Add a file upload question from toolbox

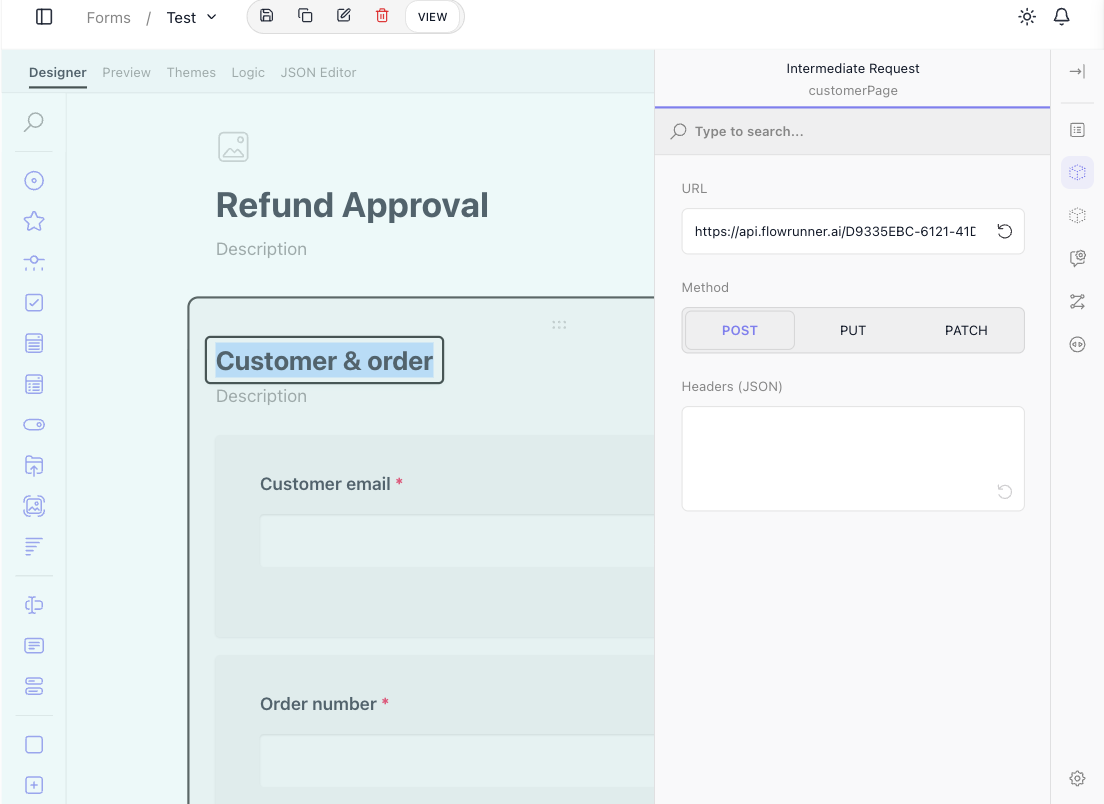[x=34, y=465]
